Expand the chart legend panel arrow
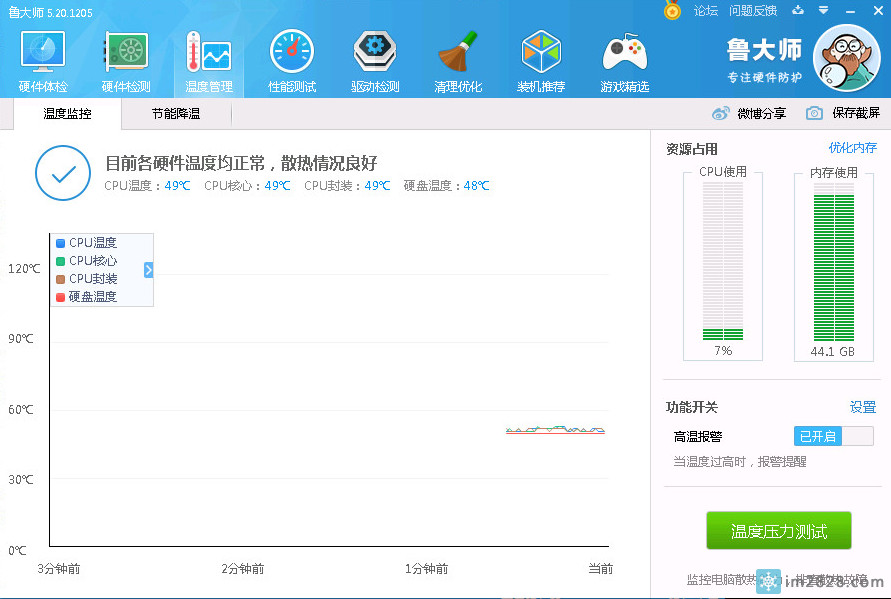This screenshot has height=599, width=891. point(148,270)
